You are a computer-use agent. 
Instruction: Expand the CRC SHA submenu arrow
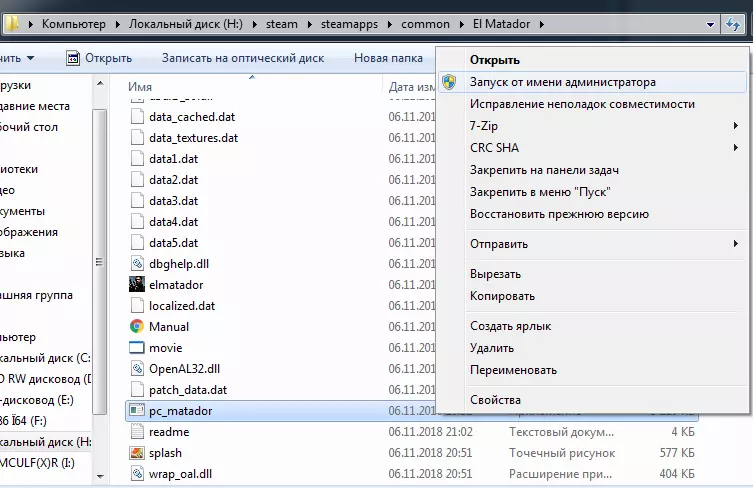tap(736, 148)
